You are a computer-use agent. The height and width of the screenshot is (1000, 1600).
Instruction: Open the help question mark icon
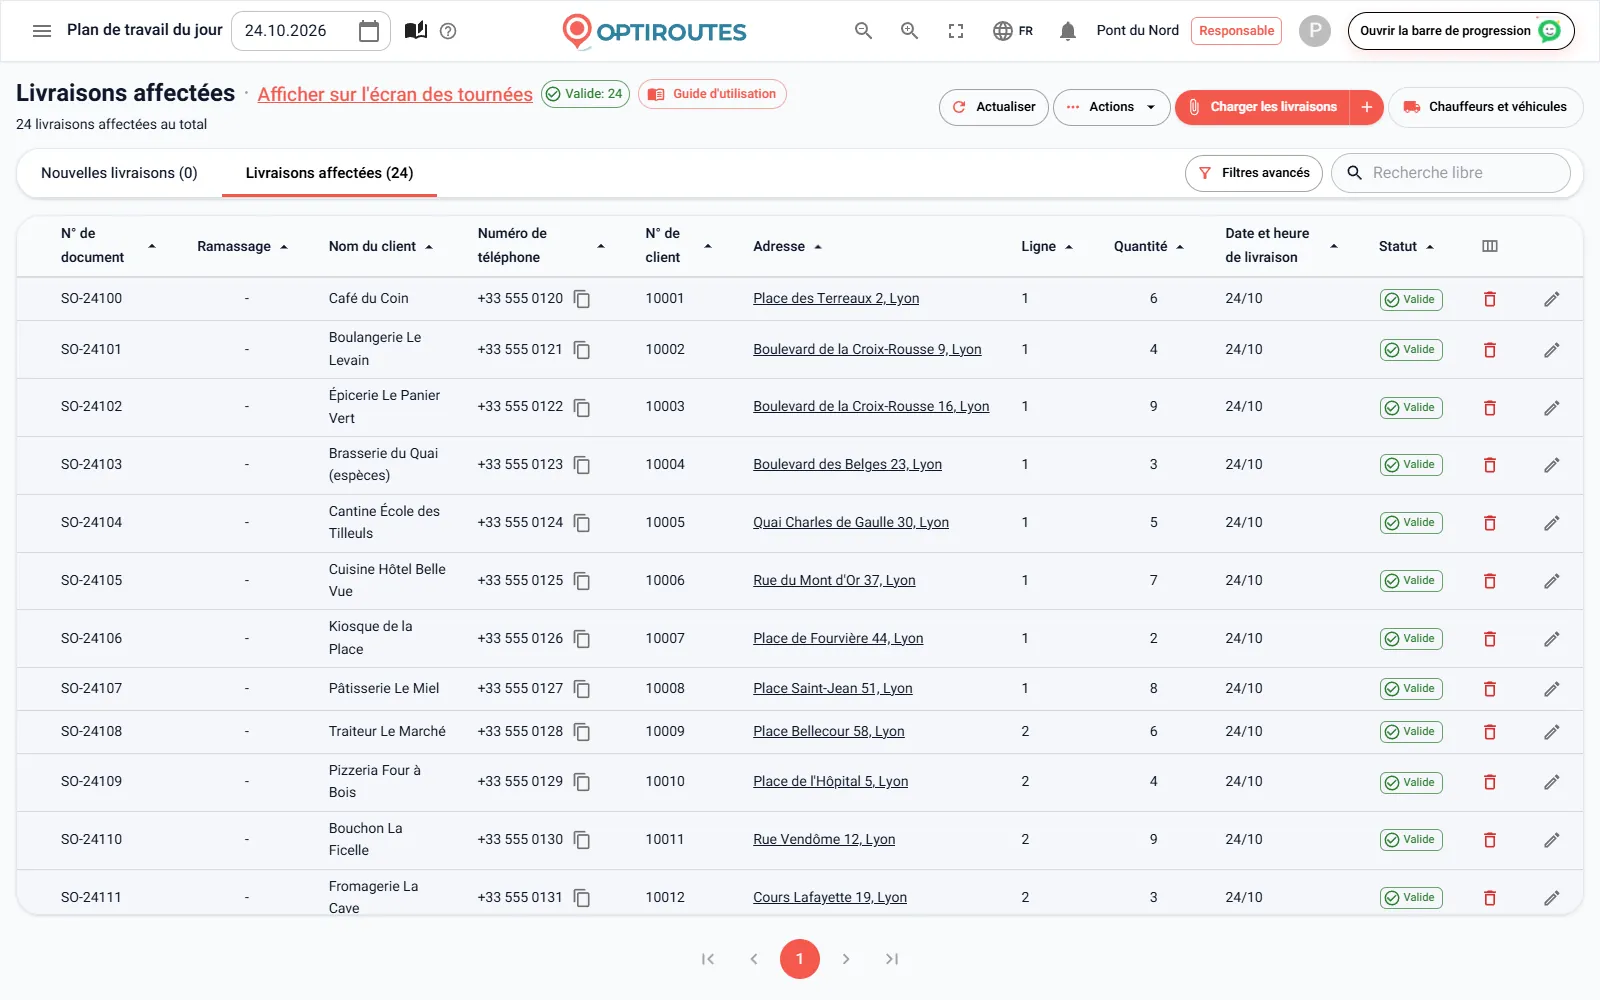[448, 31]
